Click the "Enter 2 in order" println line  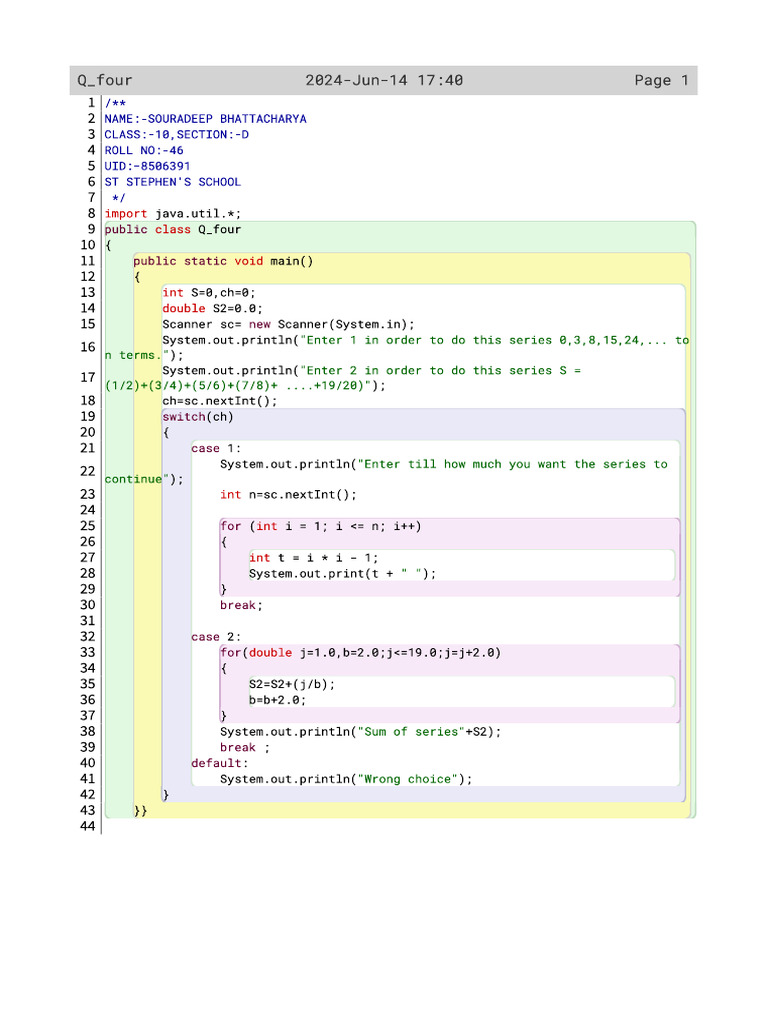click(x=343, y=377)
